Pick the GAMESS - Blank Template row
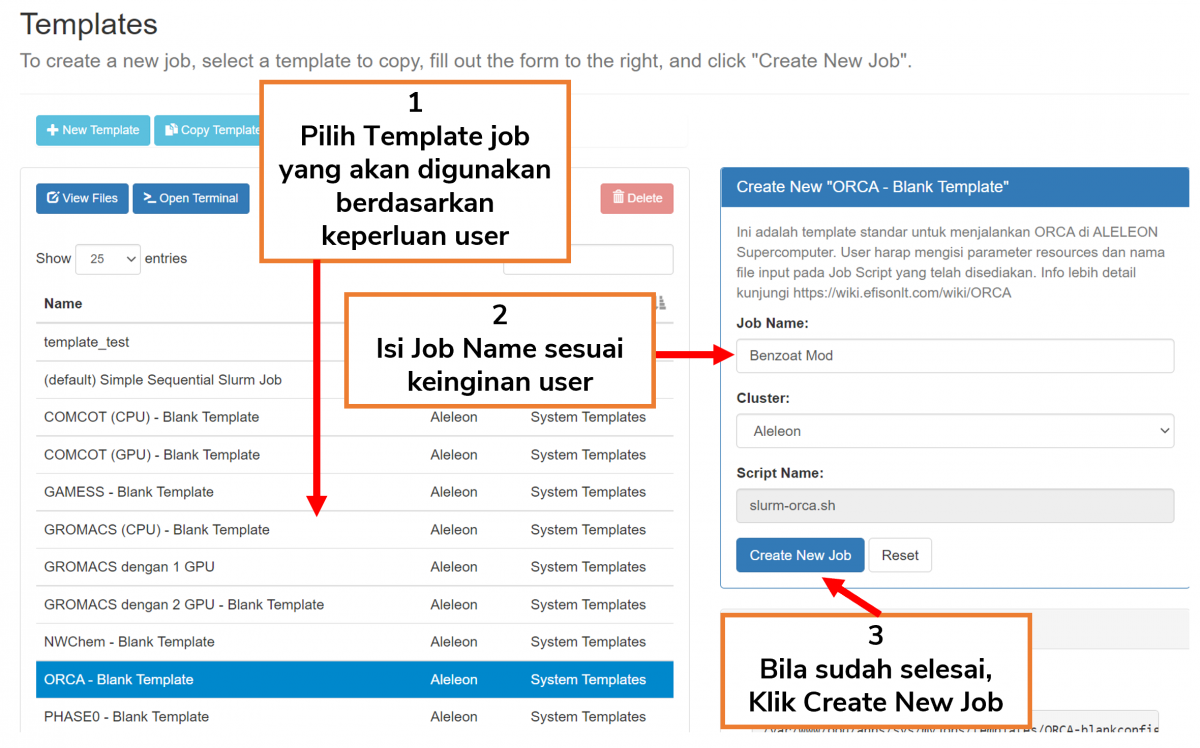Image resolution: width=1200 pixels, height=748 pixels. 129,492
